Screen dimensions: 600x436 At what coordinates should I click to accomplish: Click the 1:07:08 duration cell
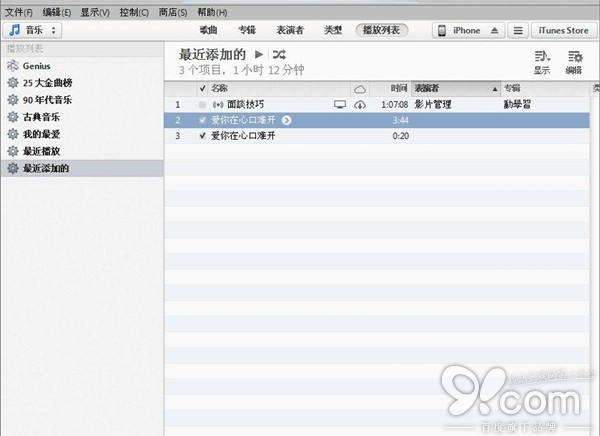pos(395,105)
